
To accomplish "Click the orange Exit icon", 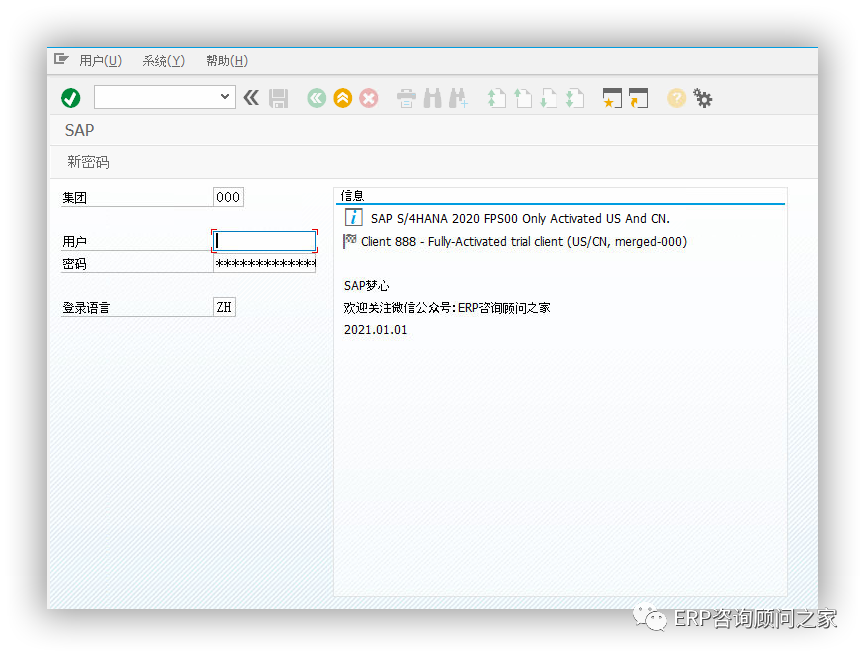I will [343, 98].
